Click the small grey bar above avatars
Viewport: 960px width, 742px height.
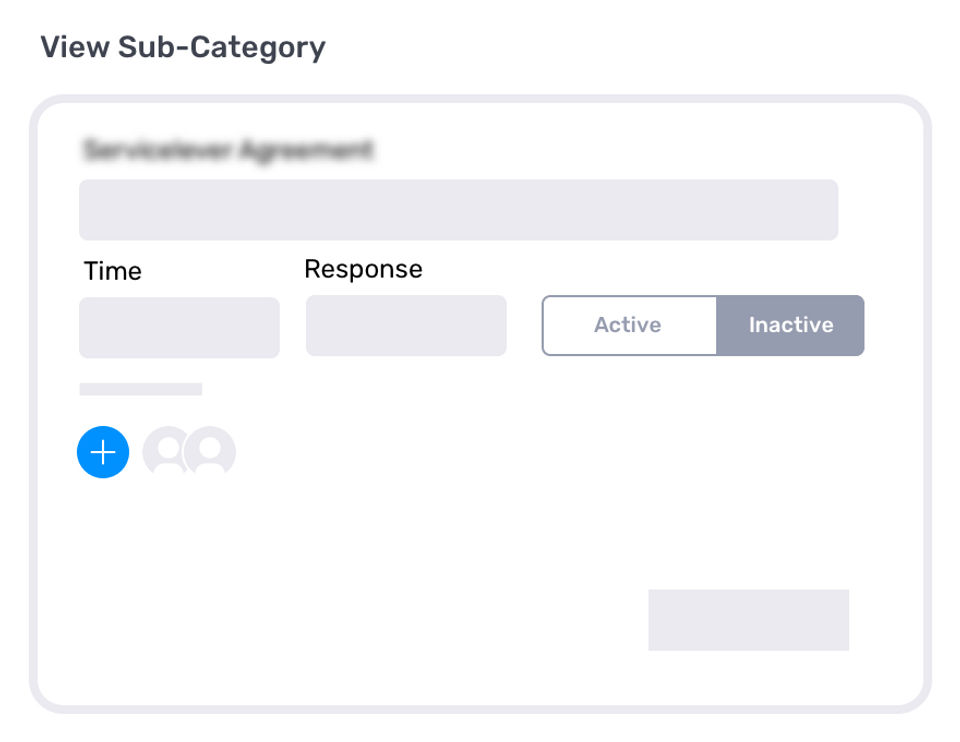(x=141, y=389)
